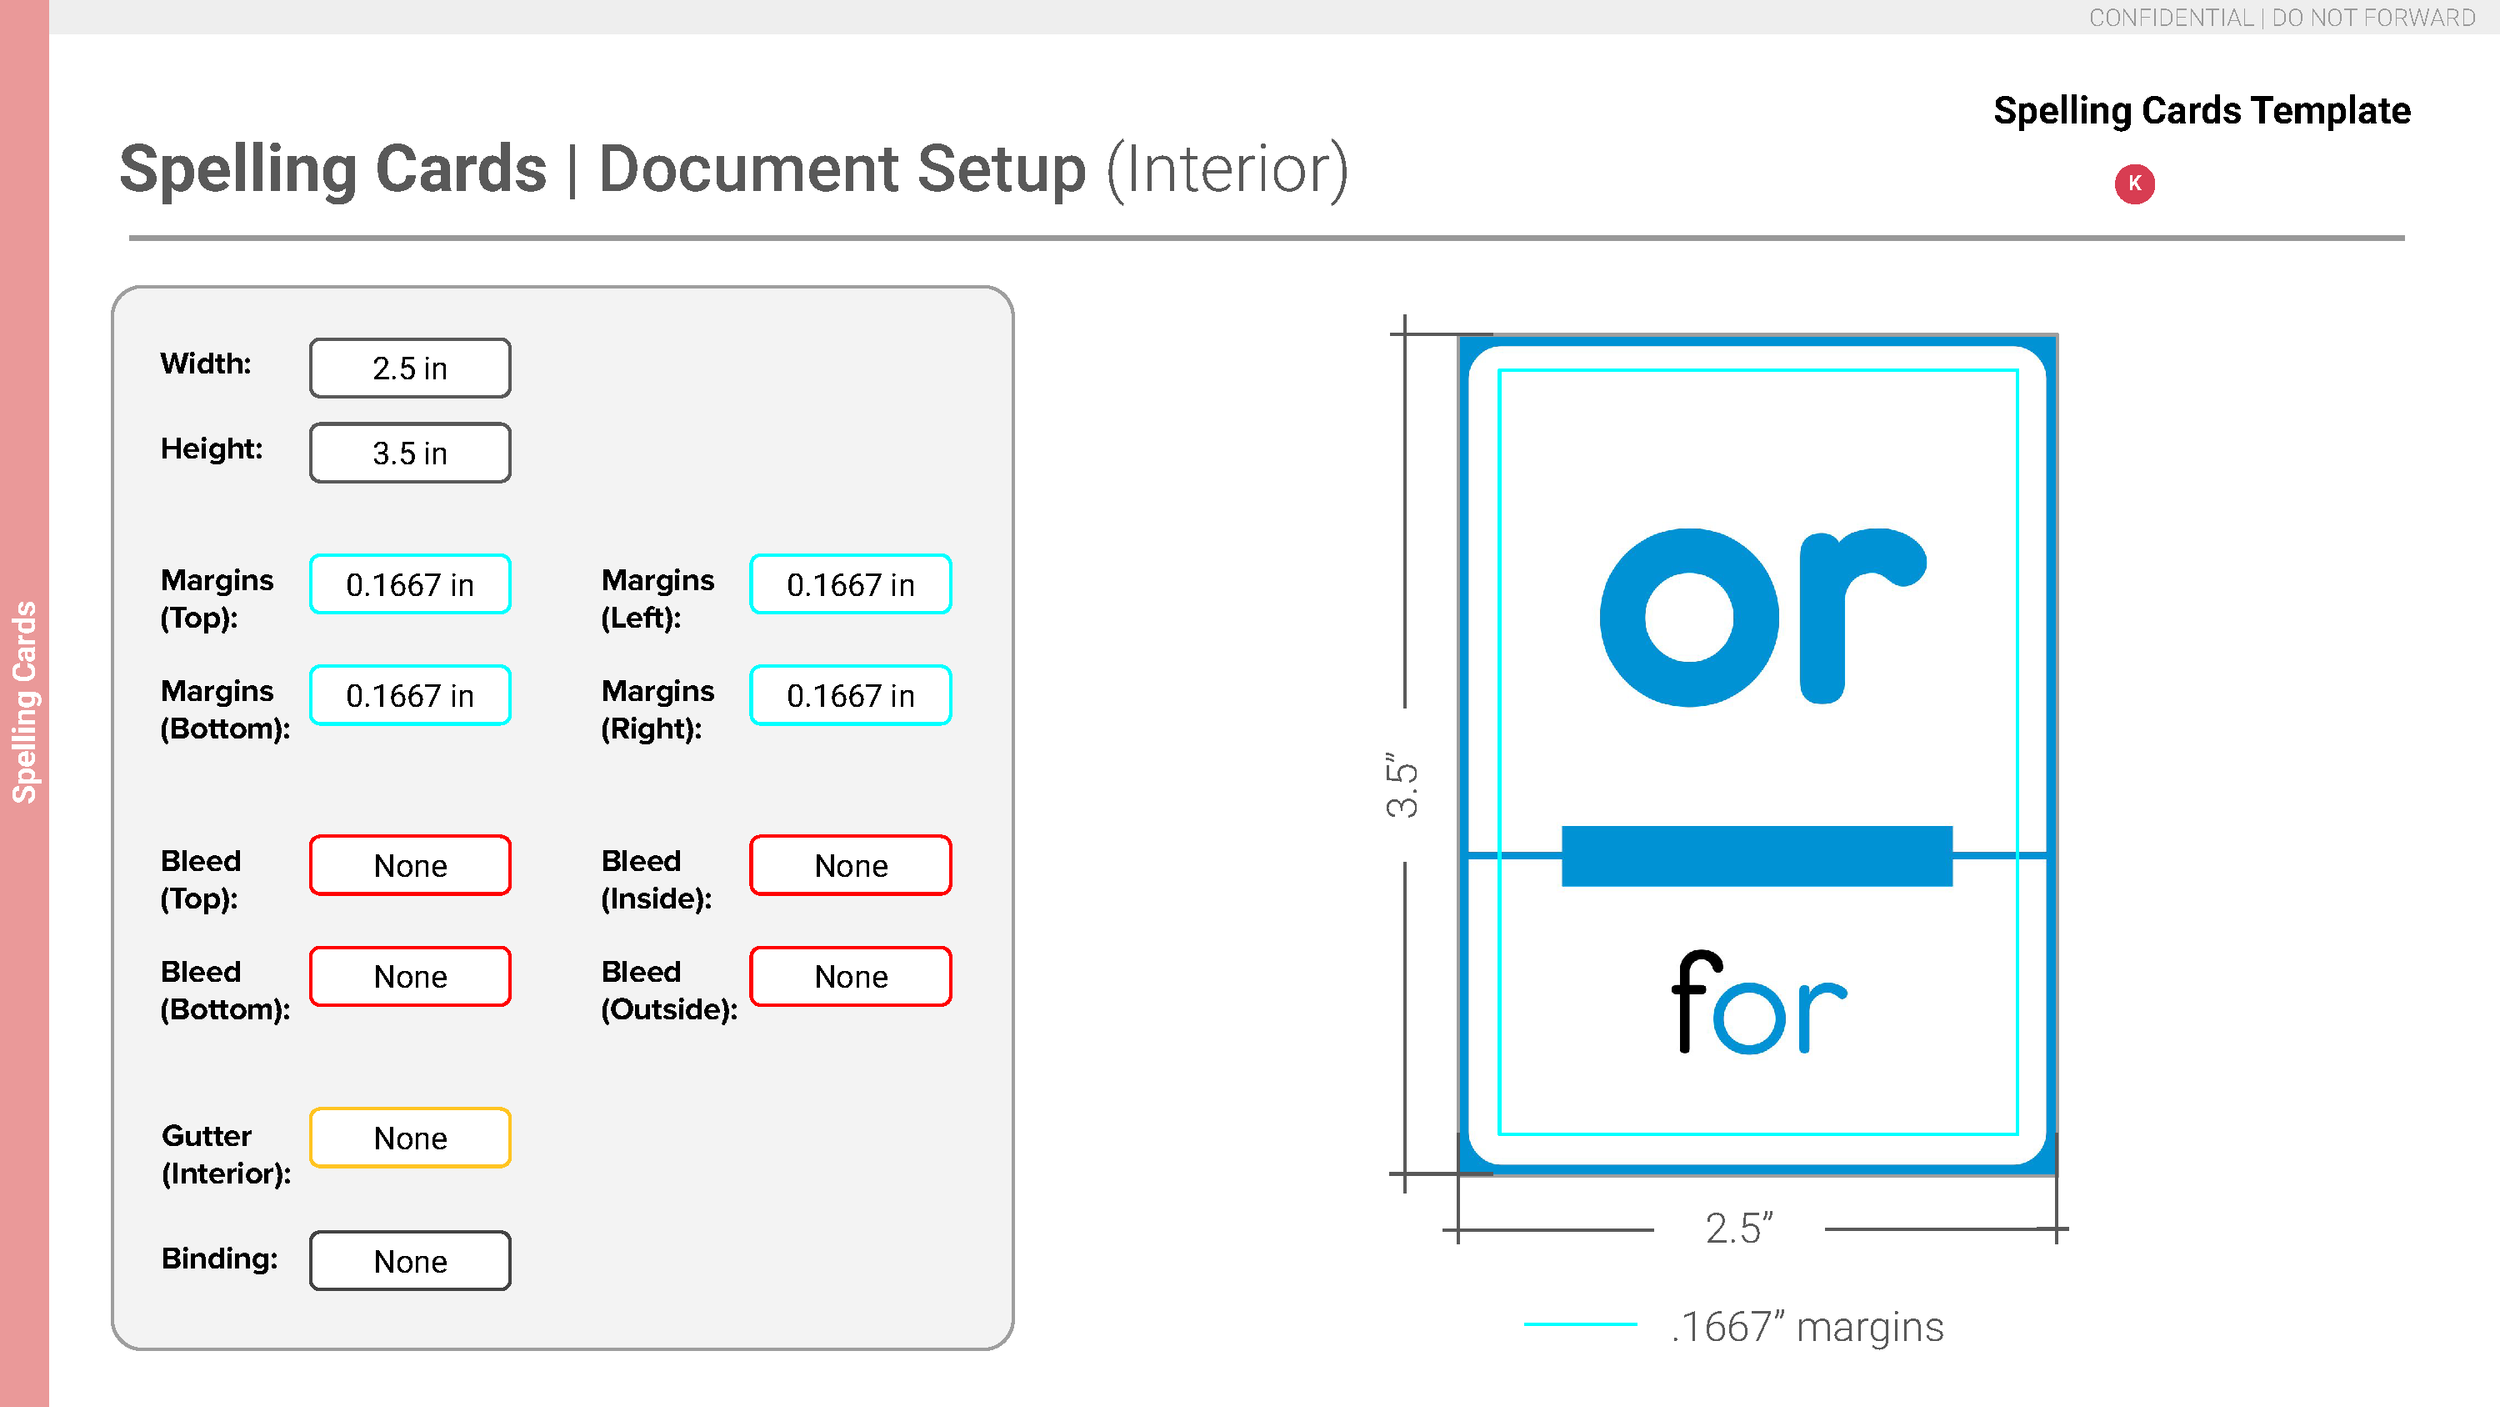Image resolution: width=2500 pixels, height=1407 pixels.
Task: Click the Margins (Bottom) value box
Action: pyautogui.click(x=410, y=695)
